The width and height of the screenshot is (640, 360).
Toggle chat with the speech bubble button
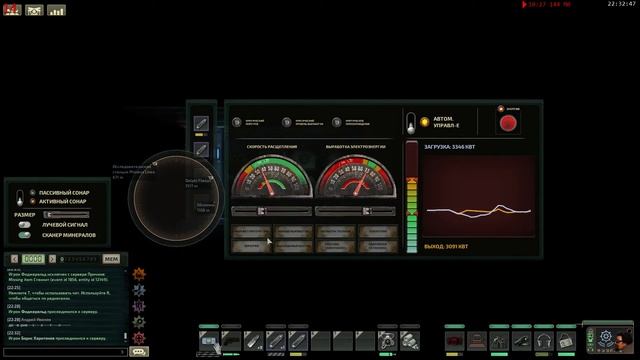point(139,351)
